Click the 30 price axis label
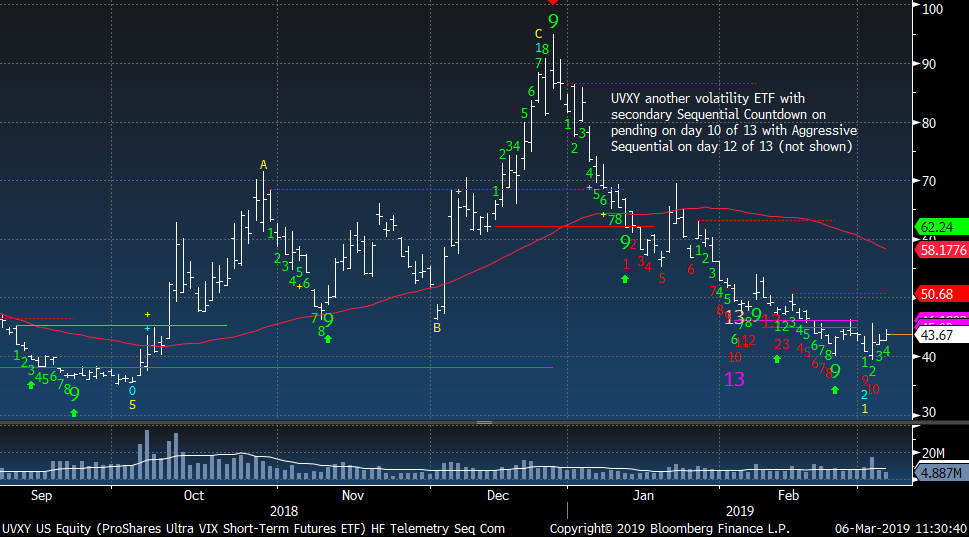The image size is (969, 537). [x=928, y=412]
